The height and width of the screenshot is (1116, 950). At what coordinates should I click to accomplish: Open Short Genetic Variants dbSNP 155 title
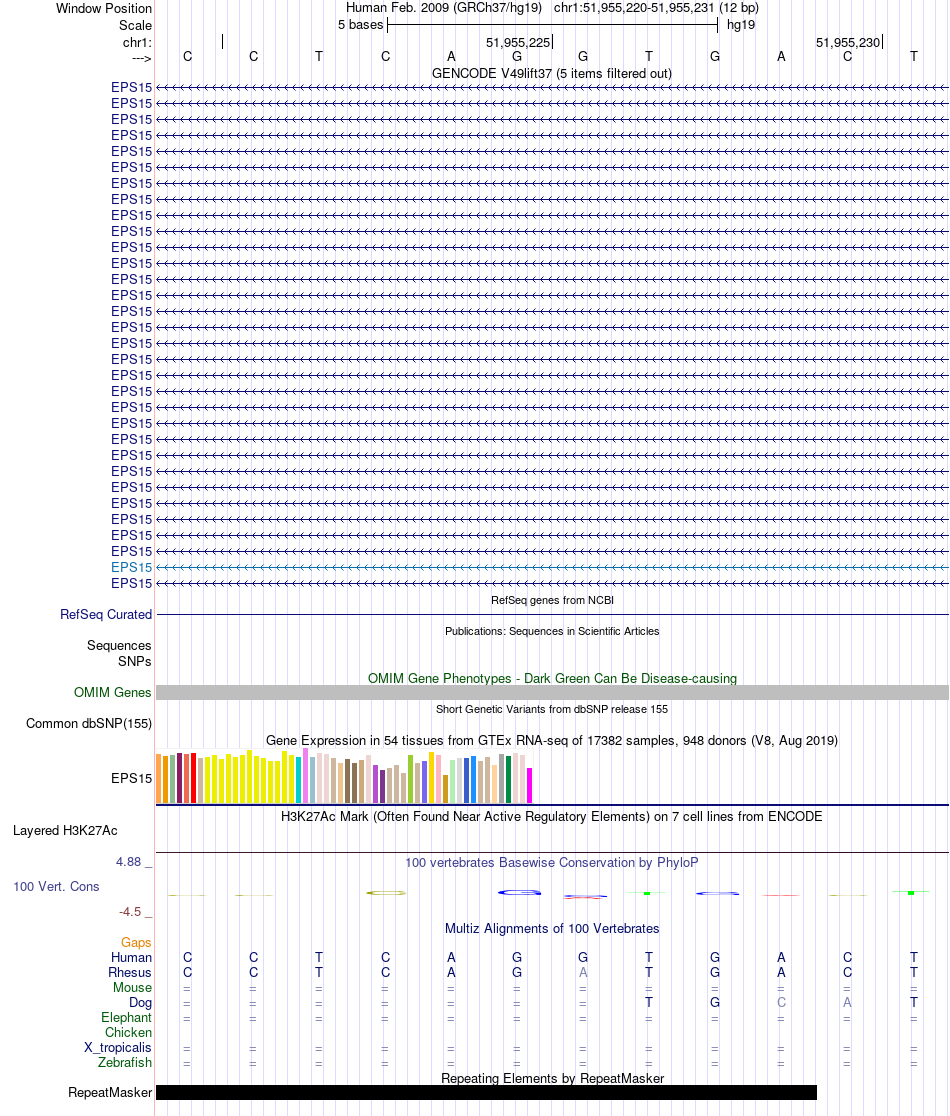pos(552,709)
